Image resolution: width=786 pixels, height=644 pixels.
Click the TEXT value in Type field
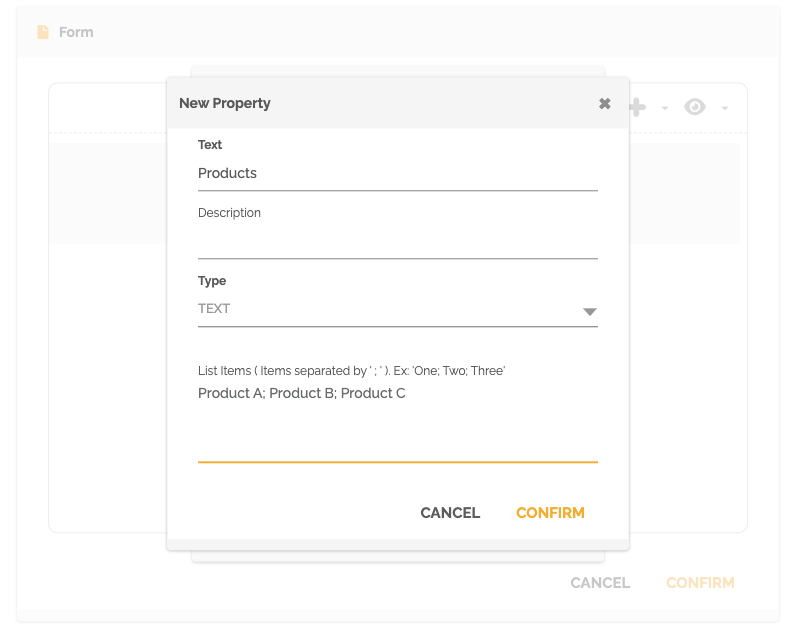(x=214, y=309)
